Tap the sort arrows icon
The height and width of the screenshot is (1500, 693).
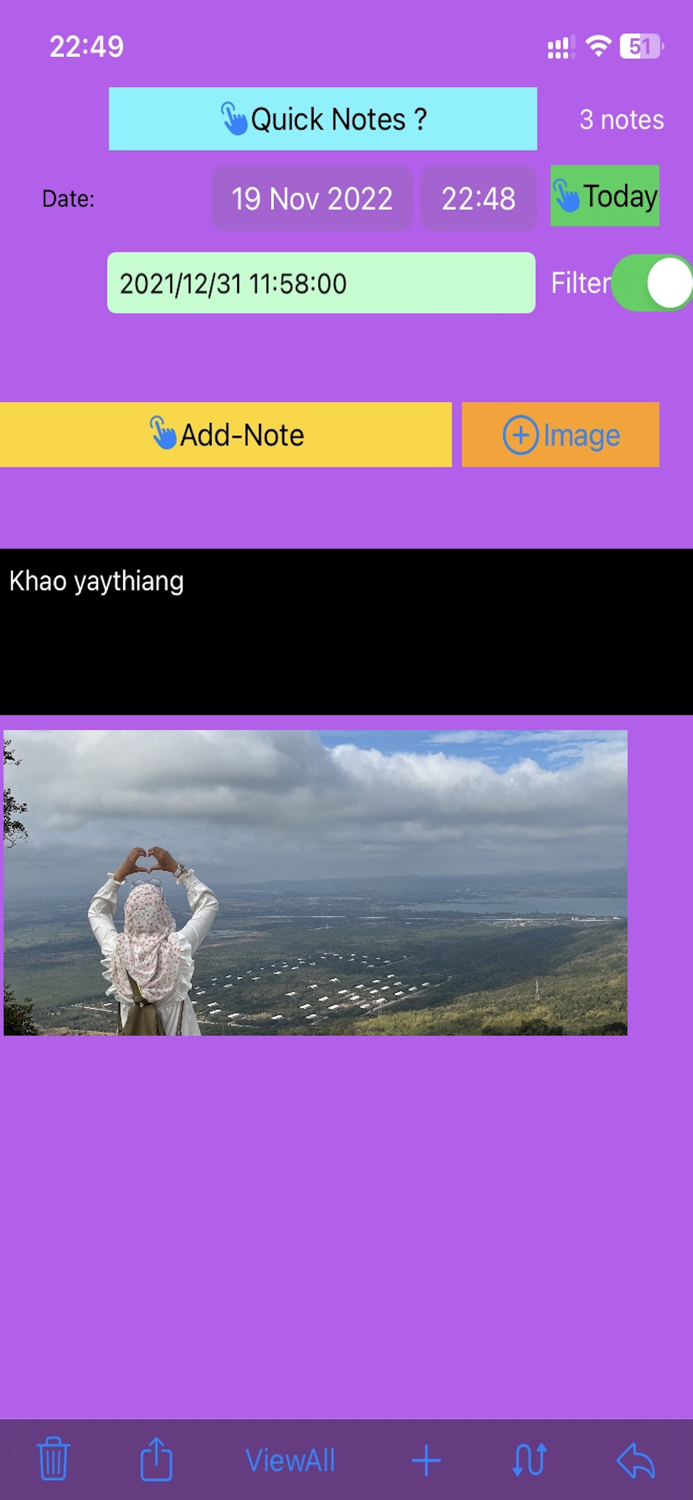(x=529, y=1461)
